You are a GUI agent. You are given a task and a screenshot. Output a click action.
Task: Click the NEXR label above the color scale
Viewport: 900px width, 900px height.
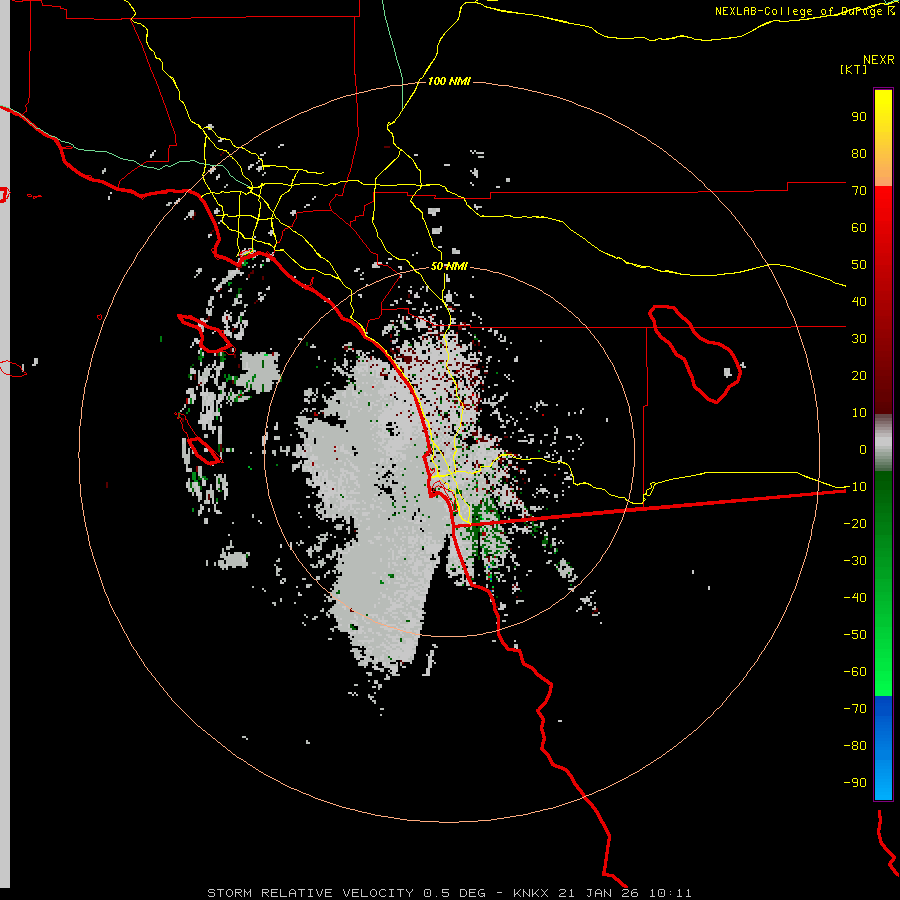click(x=878, y=60)
